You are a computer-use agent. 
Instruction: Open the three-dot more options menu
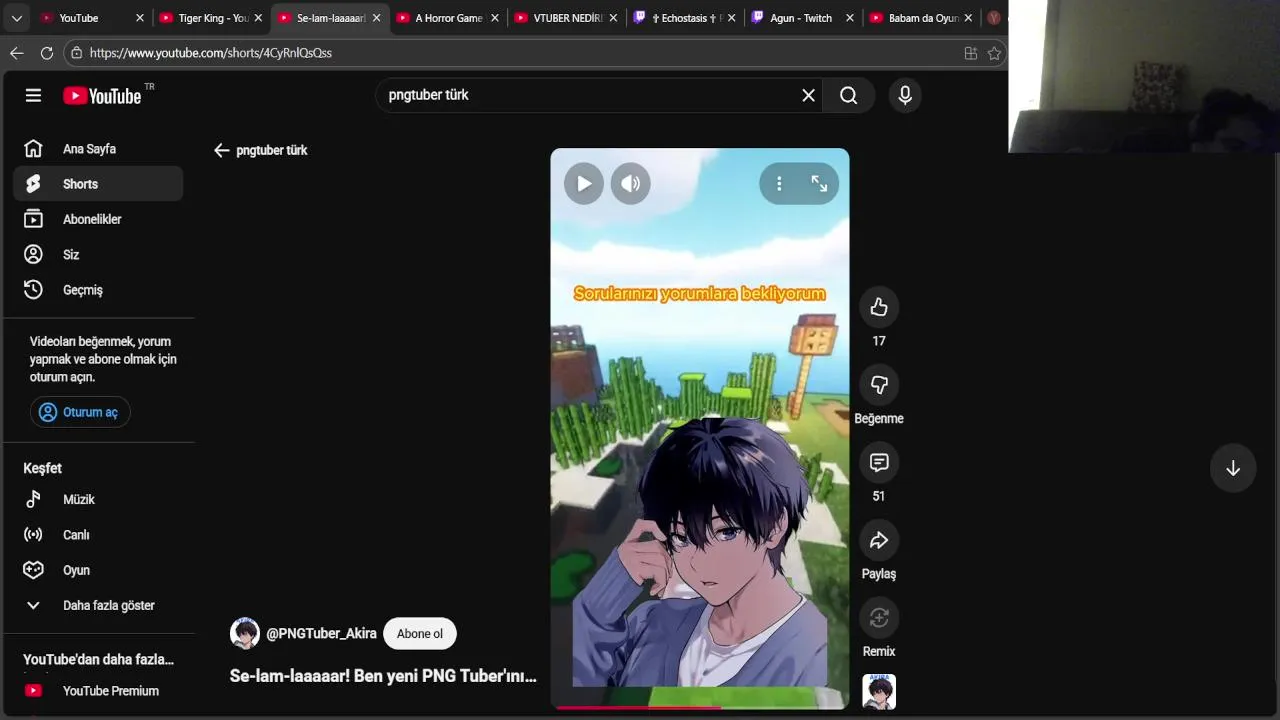click(x=779, y=184)
